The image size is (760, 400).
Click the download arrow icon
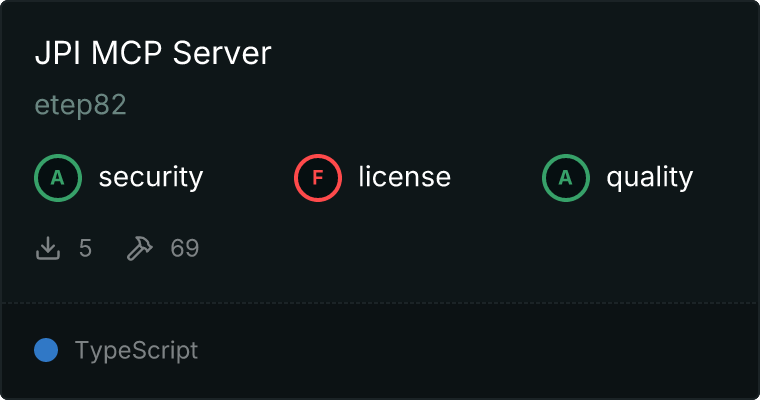tap(48, 248)
